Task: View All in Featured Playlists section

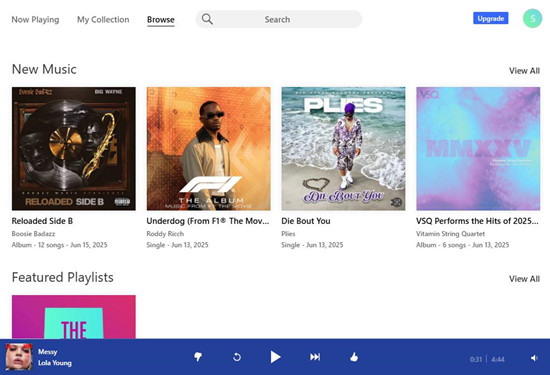Action: click(x=524, y=279)
